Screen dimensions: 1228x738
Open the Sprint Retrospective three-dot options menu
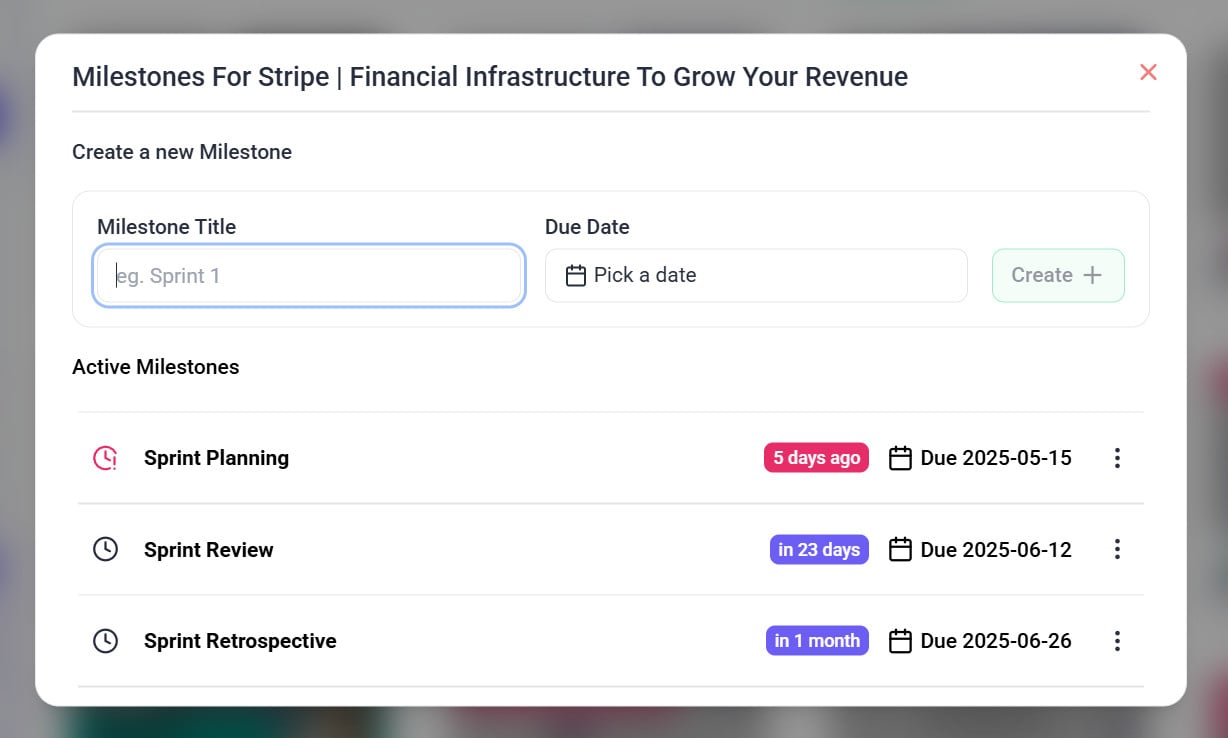pyautogui.click(x=1117, y=641)
